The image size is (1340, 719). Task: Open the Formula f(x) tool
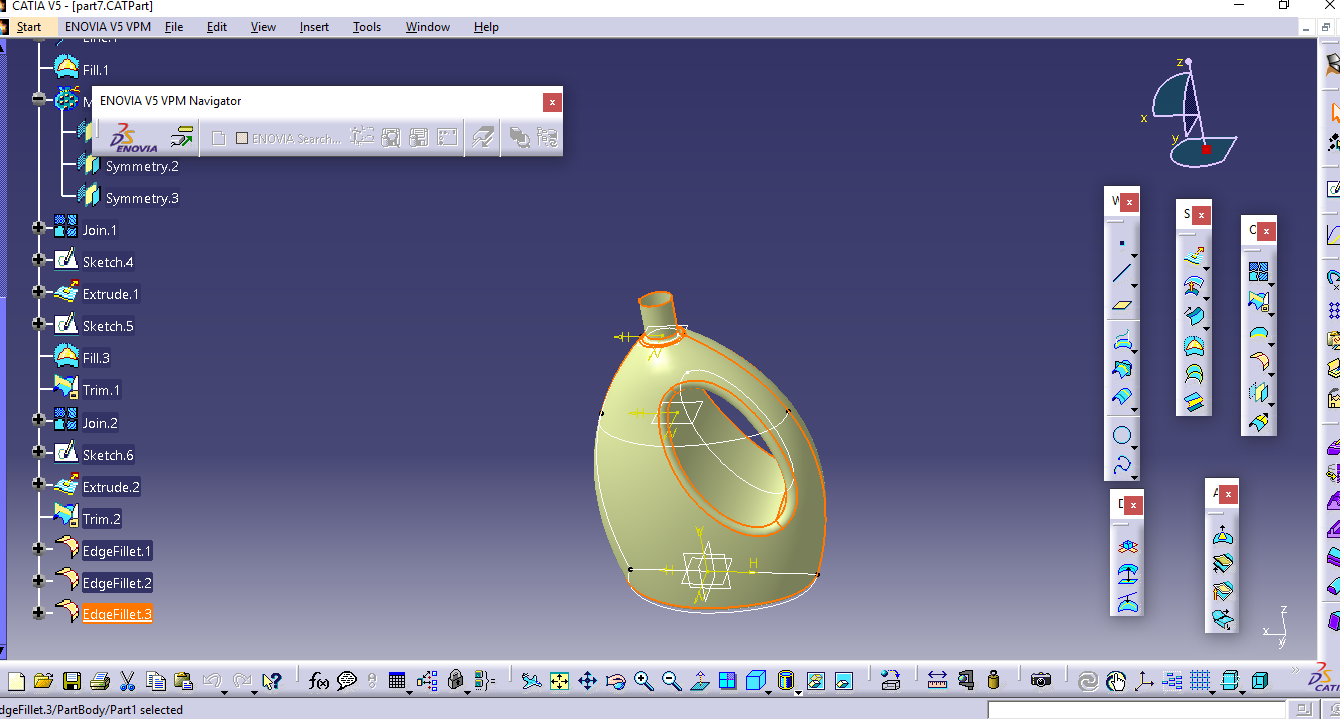pos(319,681)
